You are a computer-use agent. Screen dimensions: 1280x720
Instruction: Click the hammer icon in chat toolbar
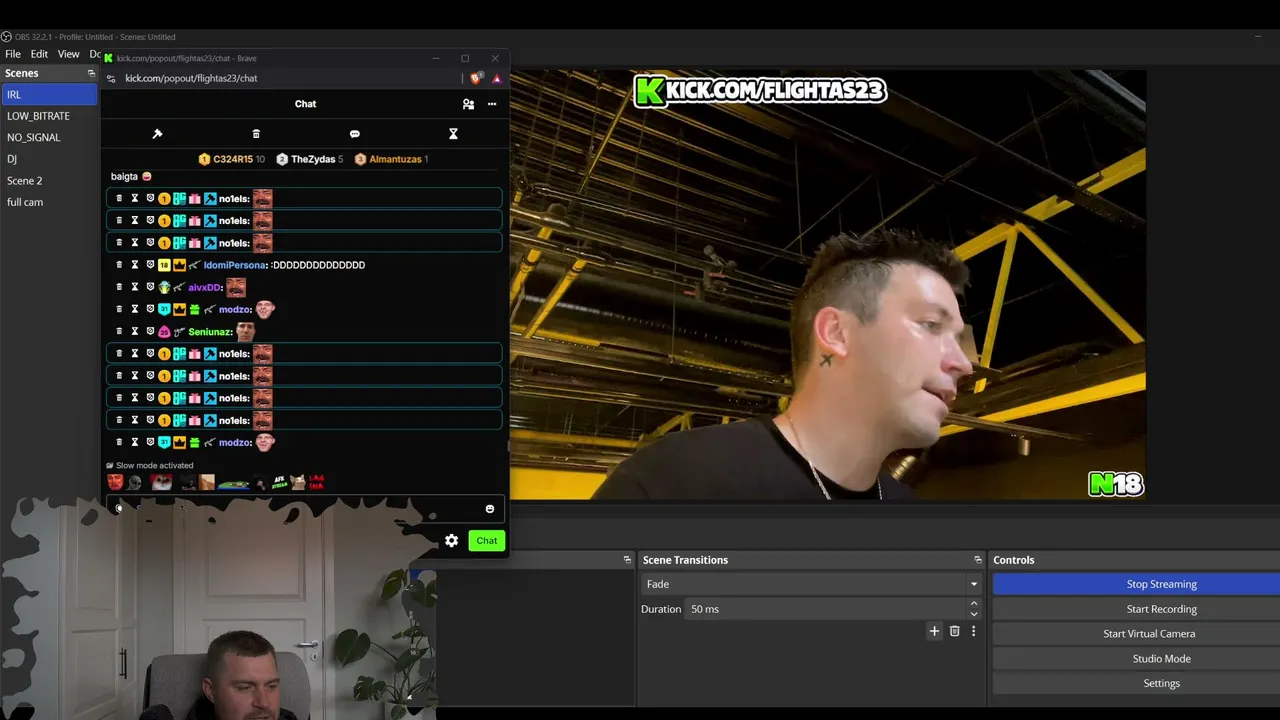pos(157,134)
